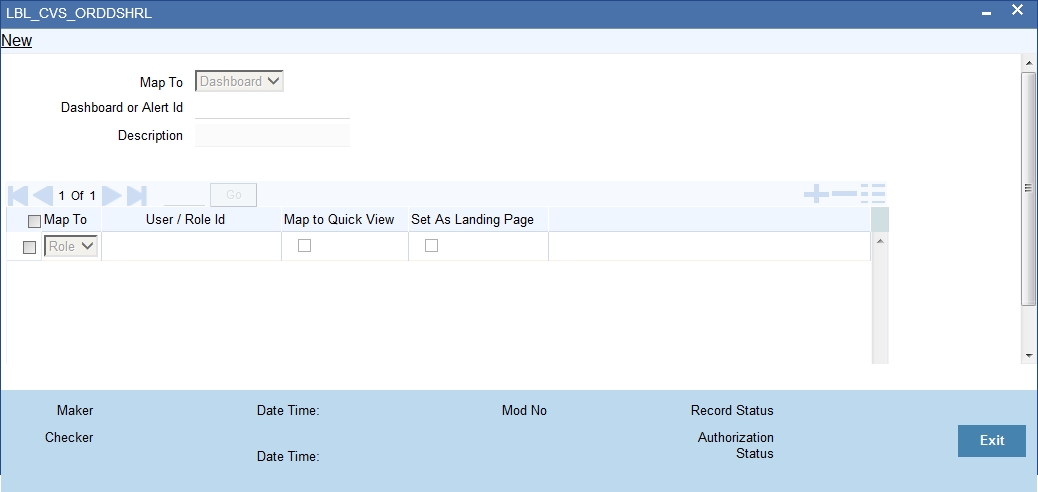Viewport: 1038px width, 492px height.
Task: Delete selected row with minus icon
Action: click(x=845, y=194)
